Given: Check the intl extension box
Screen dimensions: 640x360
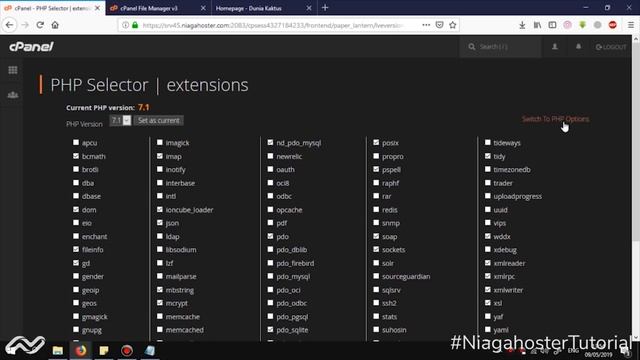Looking at the screenshot, I should point(160,196).
